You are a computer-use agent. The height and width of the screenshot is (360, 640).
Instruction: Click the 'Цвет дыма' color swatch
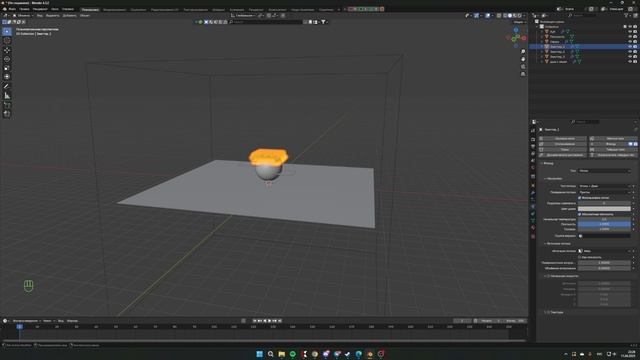click(x=604, y=209)
